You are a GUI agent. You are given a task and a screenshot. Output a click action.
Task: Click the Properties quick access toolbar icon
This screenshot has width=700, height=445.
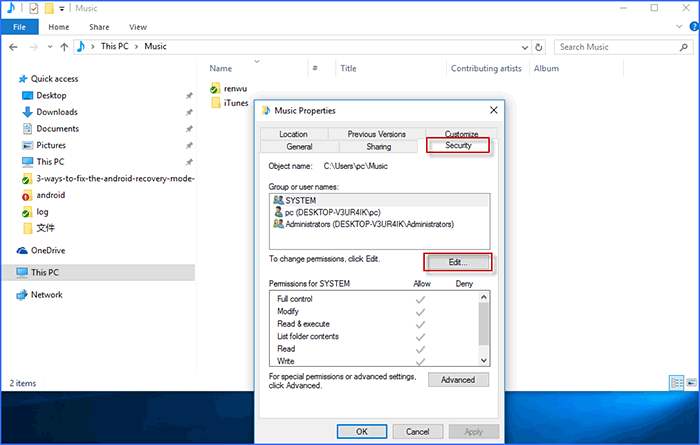point(34,8)
